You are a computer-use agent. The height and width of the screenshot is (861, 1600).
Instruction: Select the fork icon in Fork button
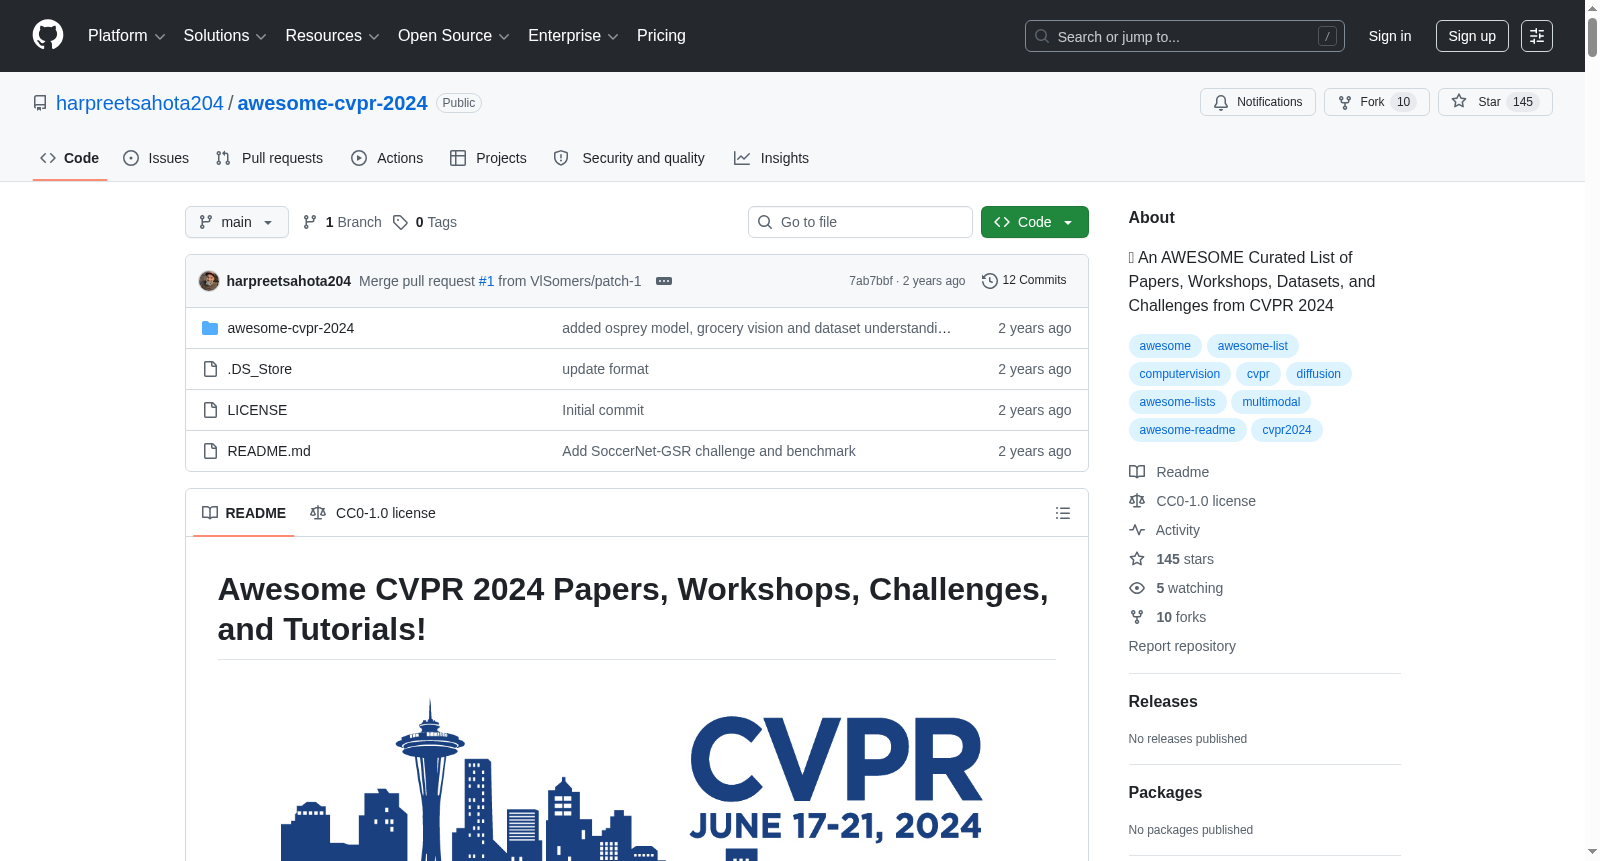1345,102
